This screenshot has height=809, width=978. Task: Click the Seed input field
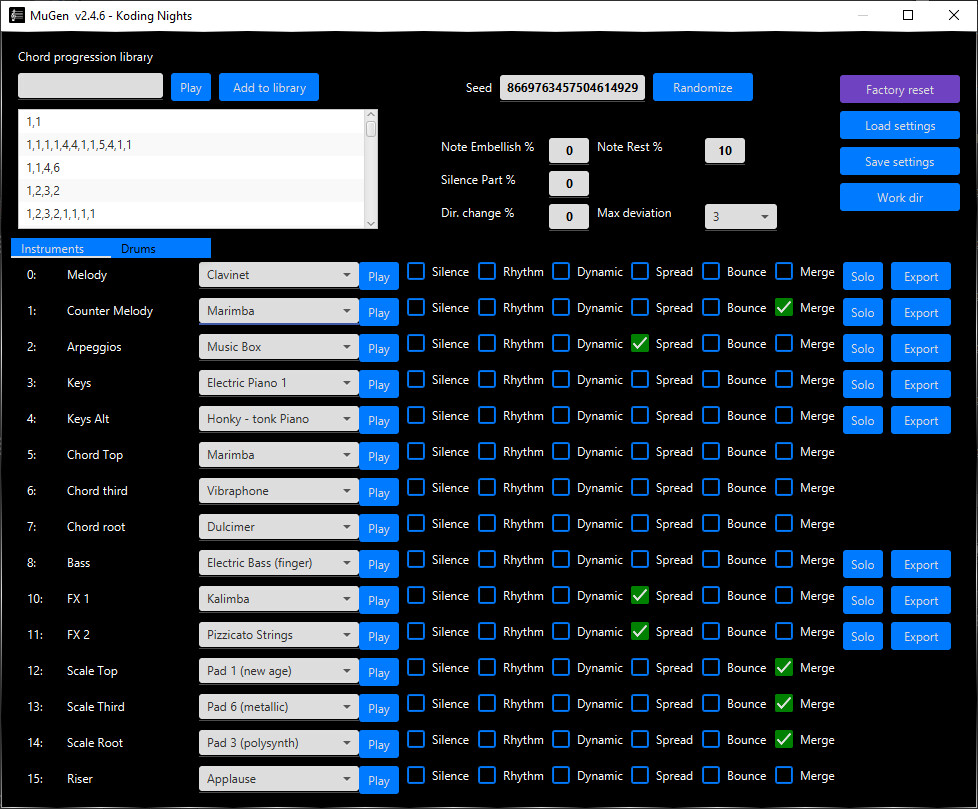point(570,87)
